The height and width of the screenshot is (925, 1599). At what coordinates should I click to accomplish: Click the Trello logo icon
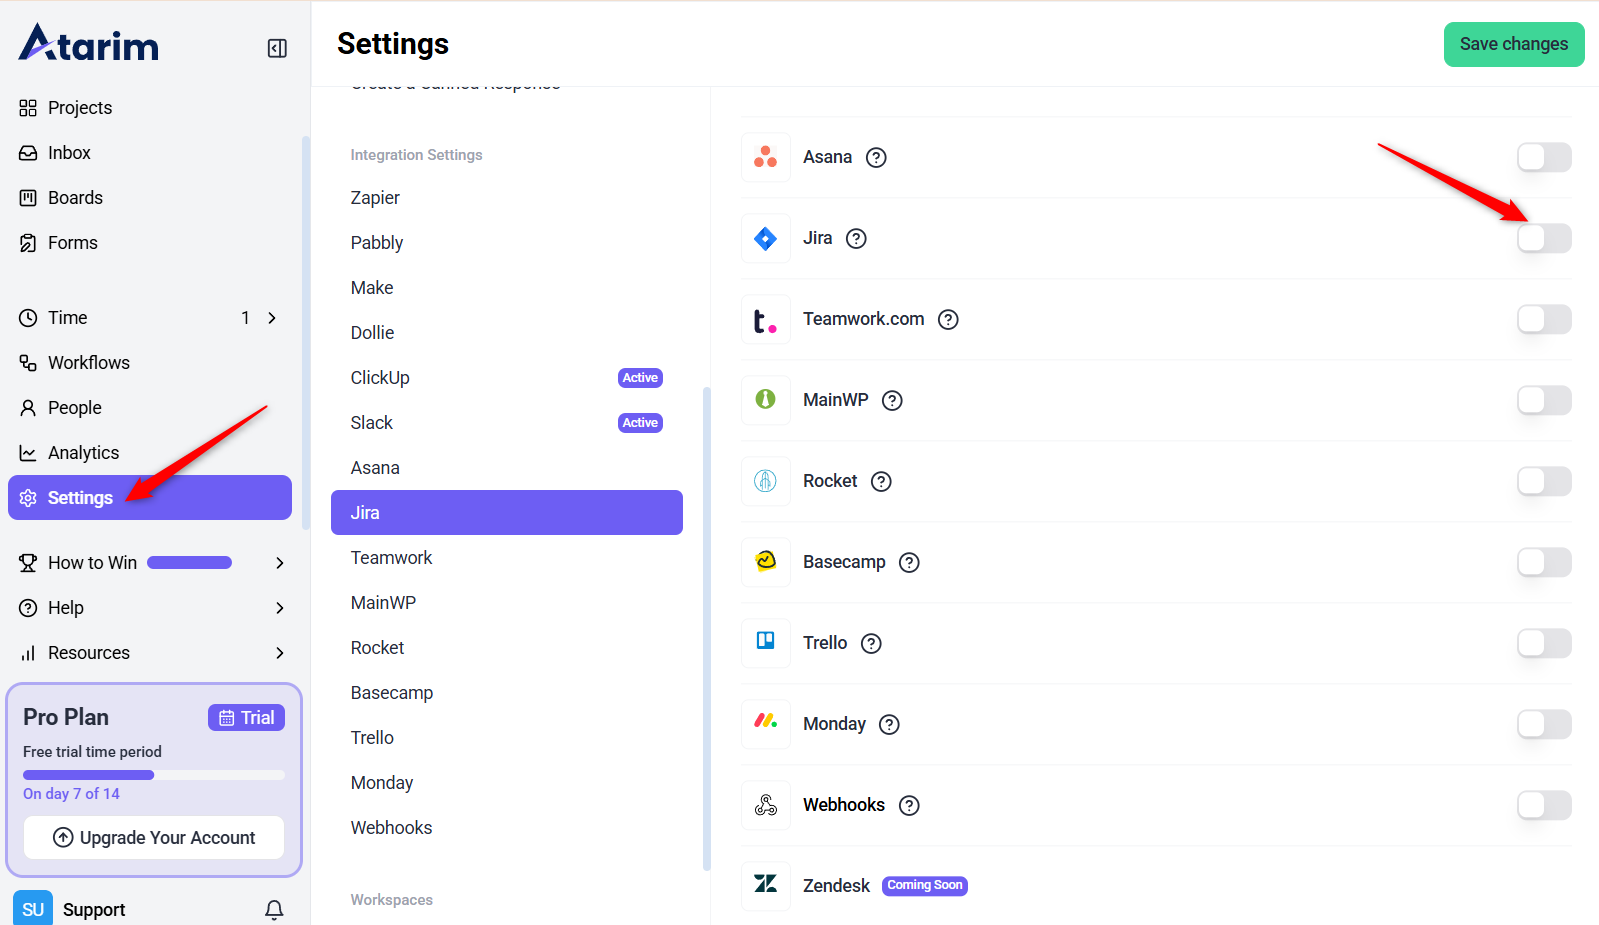(766, 642)
